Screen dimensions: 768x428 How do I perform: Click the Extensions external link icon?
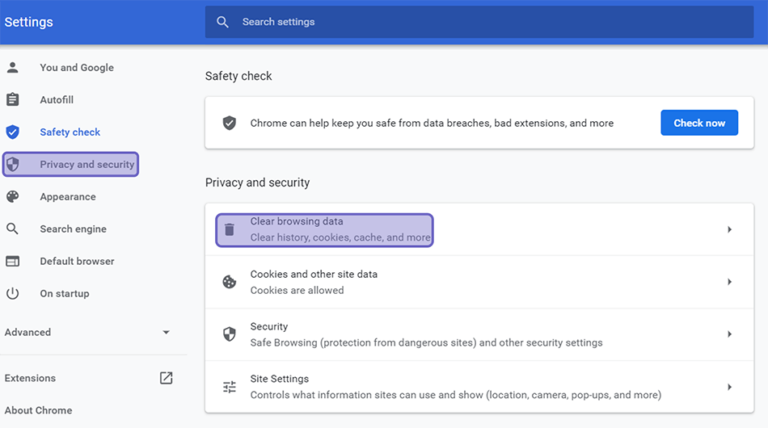[x=166, y=378]
